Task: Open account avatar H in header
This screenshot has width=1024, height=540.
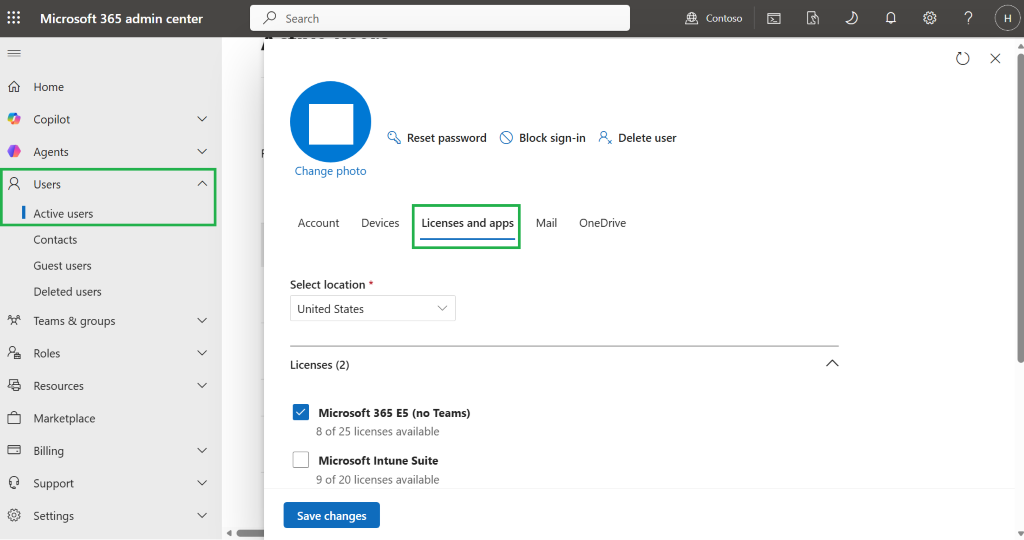Action: point(1007,18)
